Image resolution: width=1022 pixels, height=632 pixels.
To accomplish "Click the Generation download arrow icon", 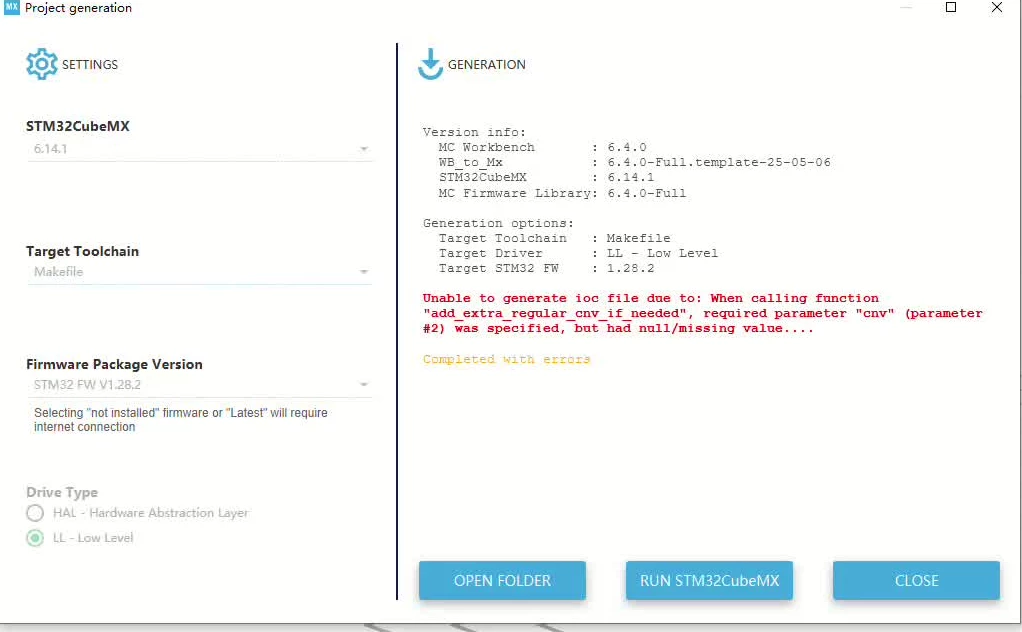I will point(430,64).
